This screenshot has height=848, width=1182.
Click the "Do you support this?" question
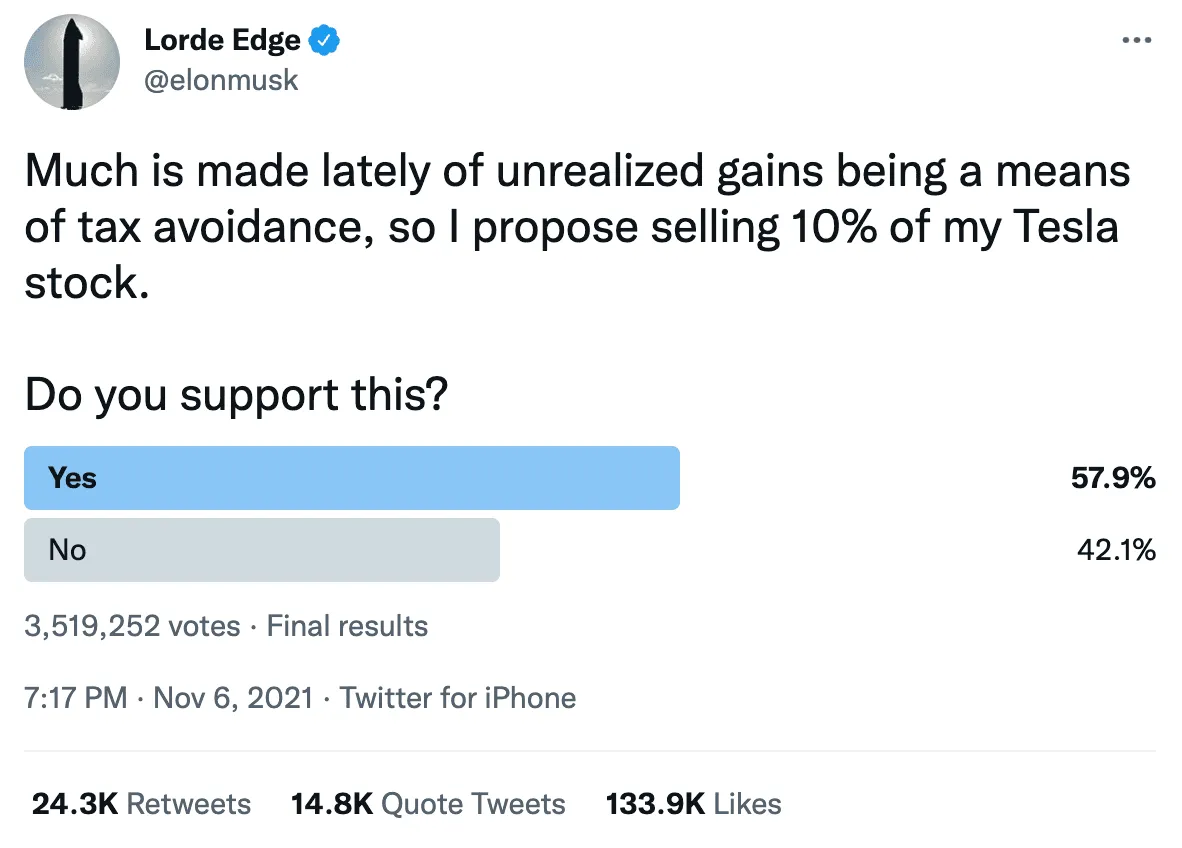pyautogui.click(x=236, y=396)
